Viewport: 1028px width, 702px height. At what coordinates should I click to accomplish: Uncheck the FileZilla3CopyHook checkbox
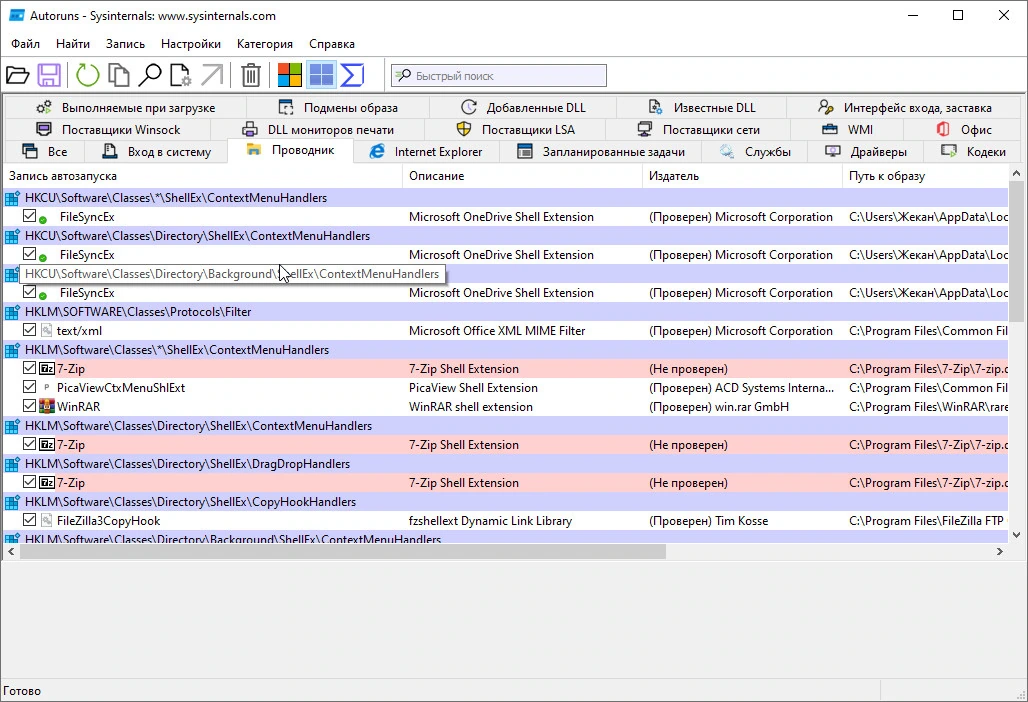click(x=29, y=520)
